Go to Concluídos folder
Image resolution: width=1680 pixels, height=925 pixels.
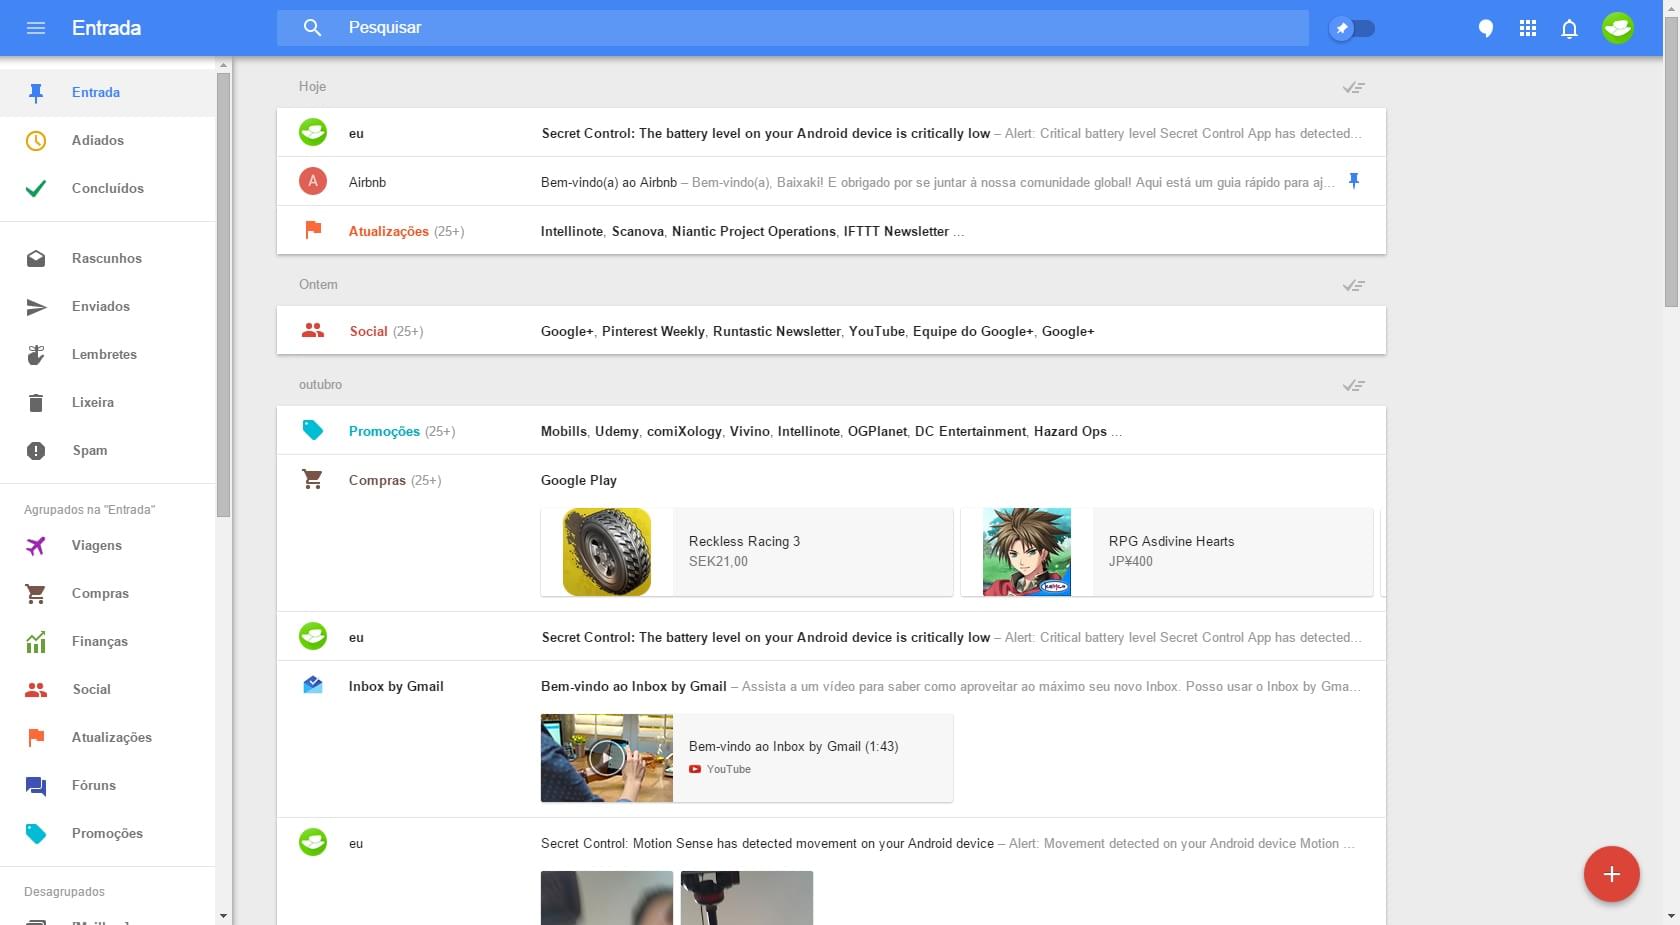click(108, 189)
